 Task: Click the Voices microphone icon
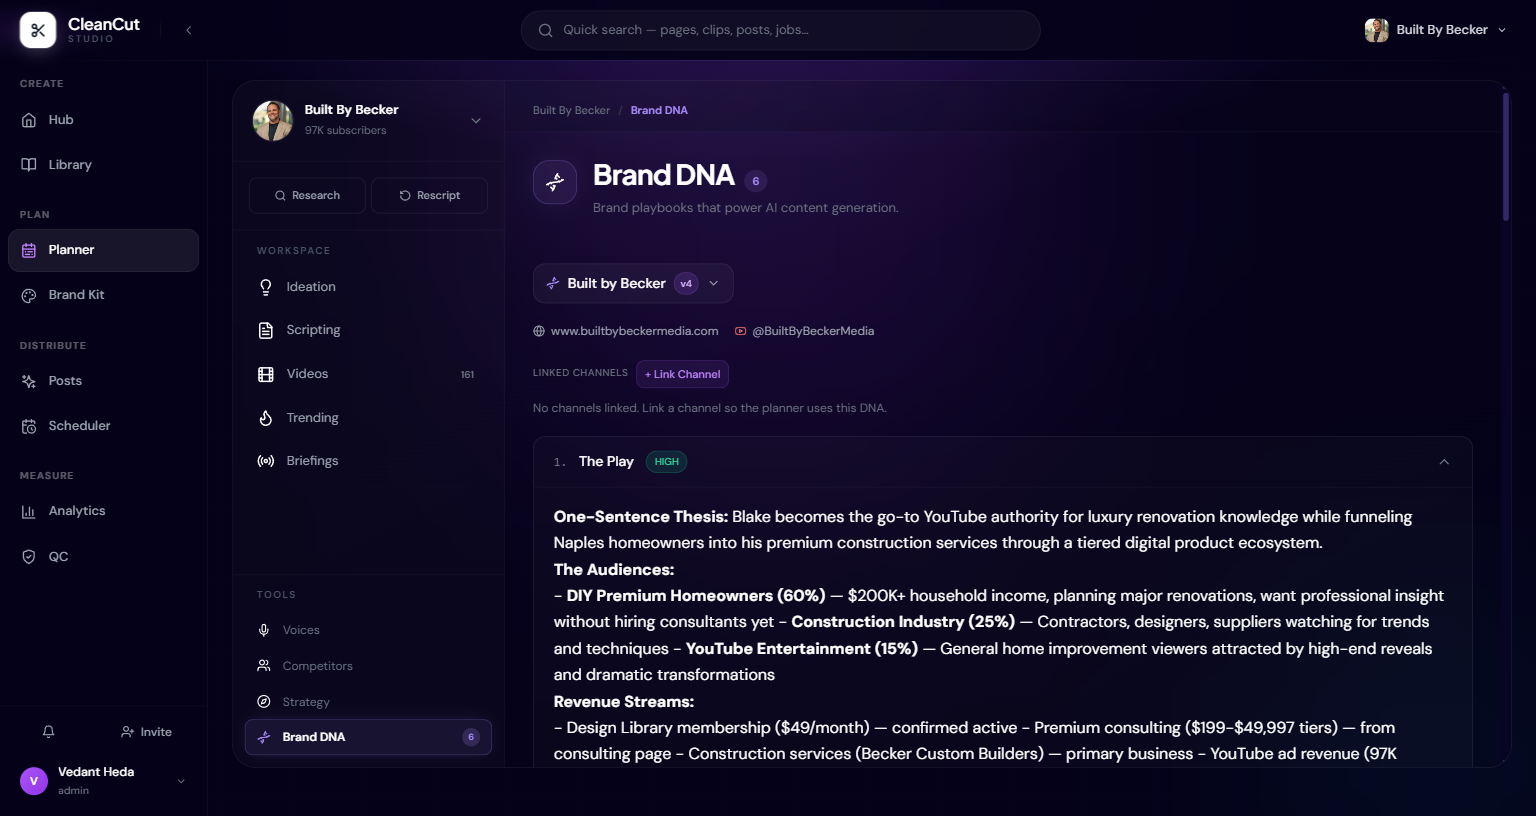tap(264, 630)
